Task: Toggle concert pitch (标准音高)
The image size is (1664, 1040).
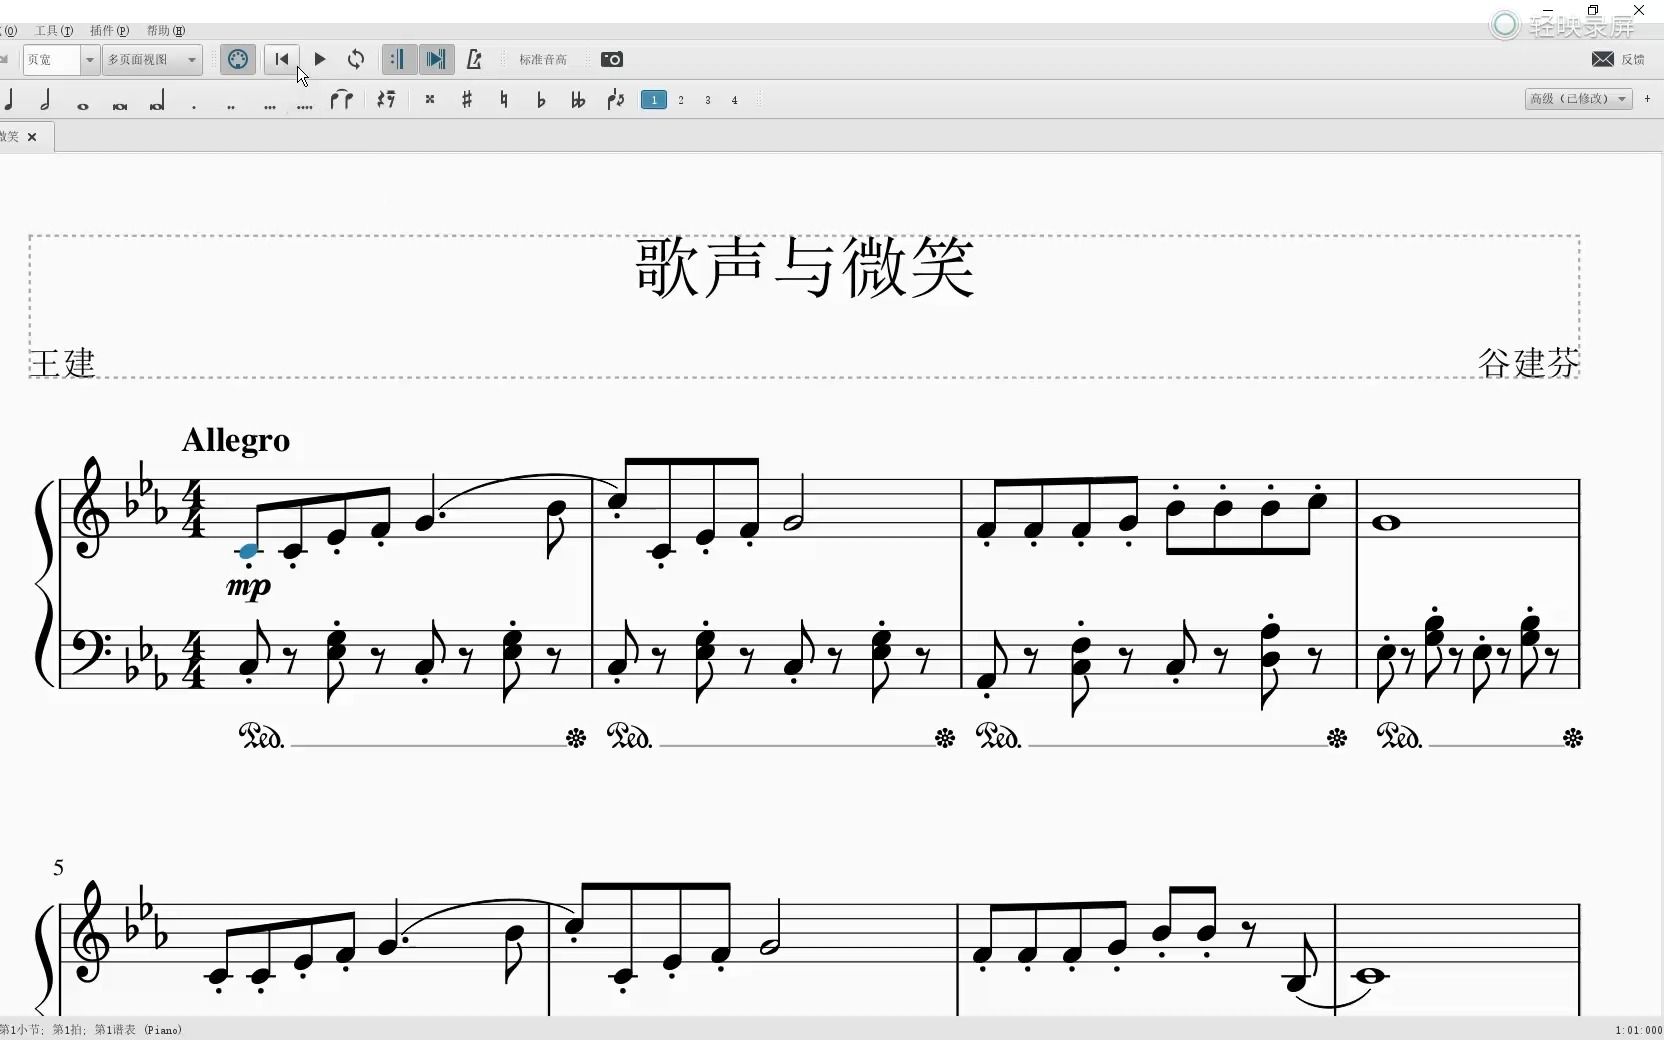Action: [543, 60]
